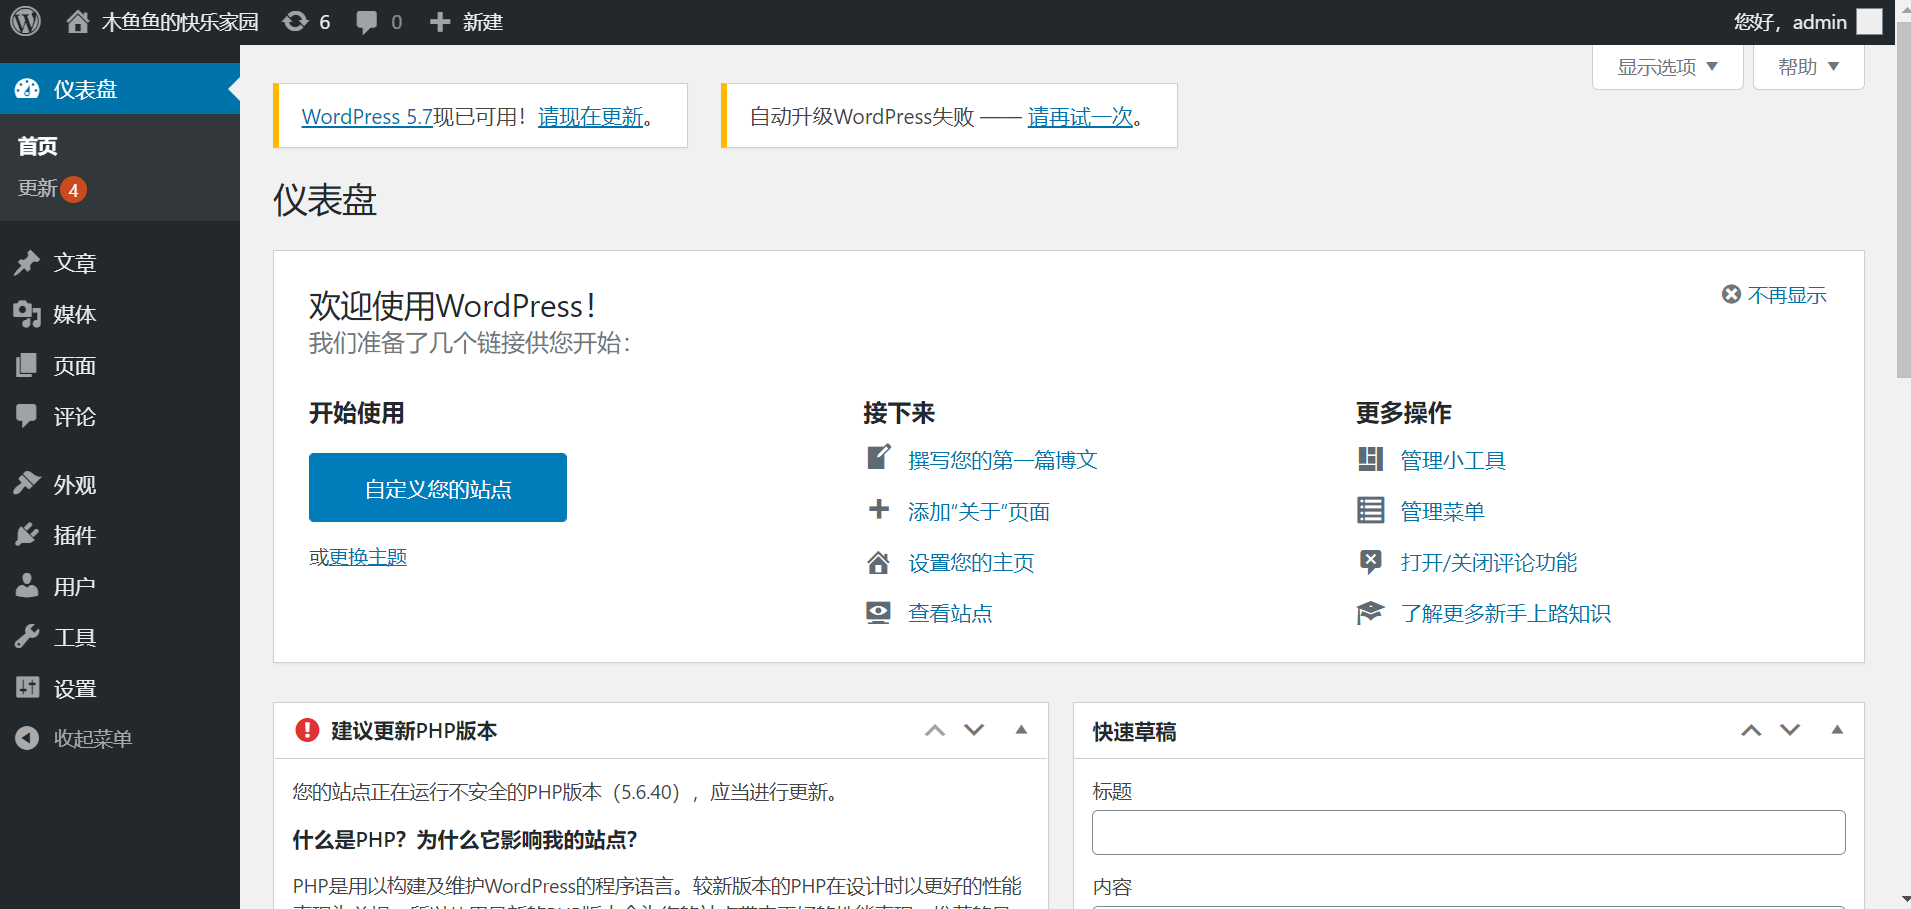Click the 撰写您的第一篇博文 link
Viewport: 1911px width, 909px height.
1003,460
